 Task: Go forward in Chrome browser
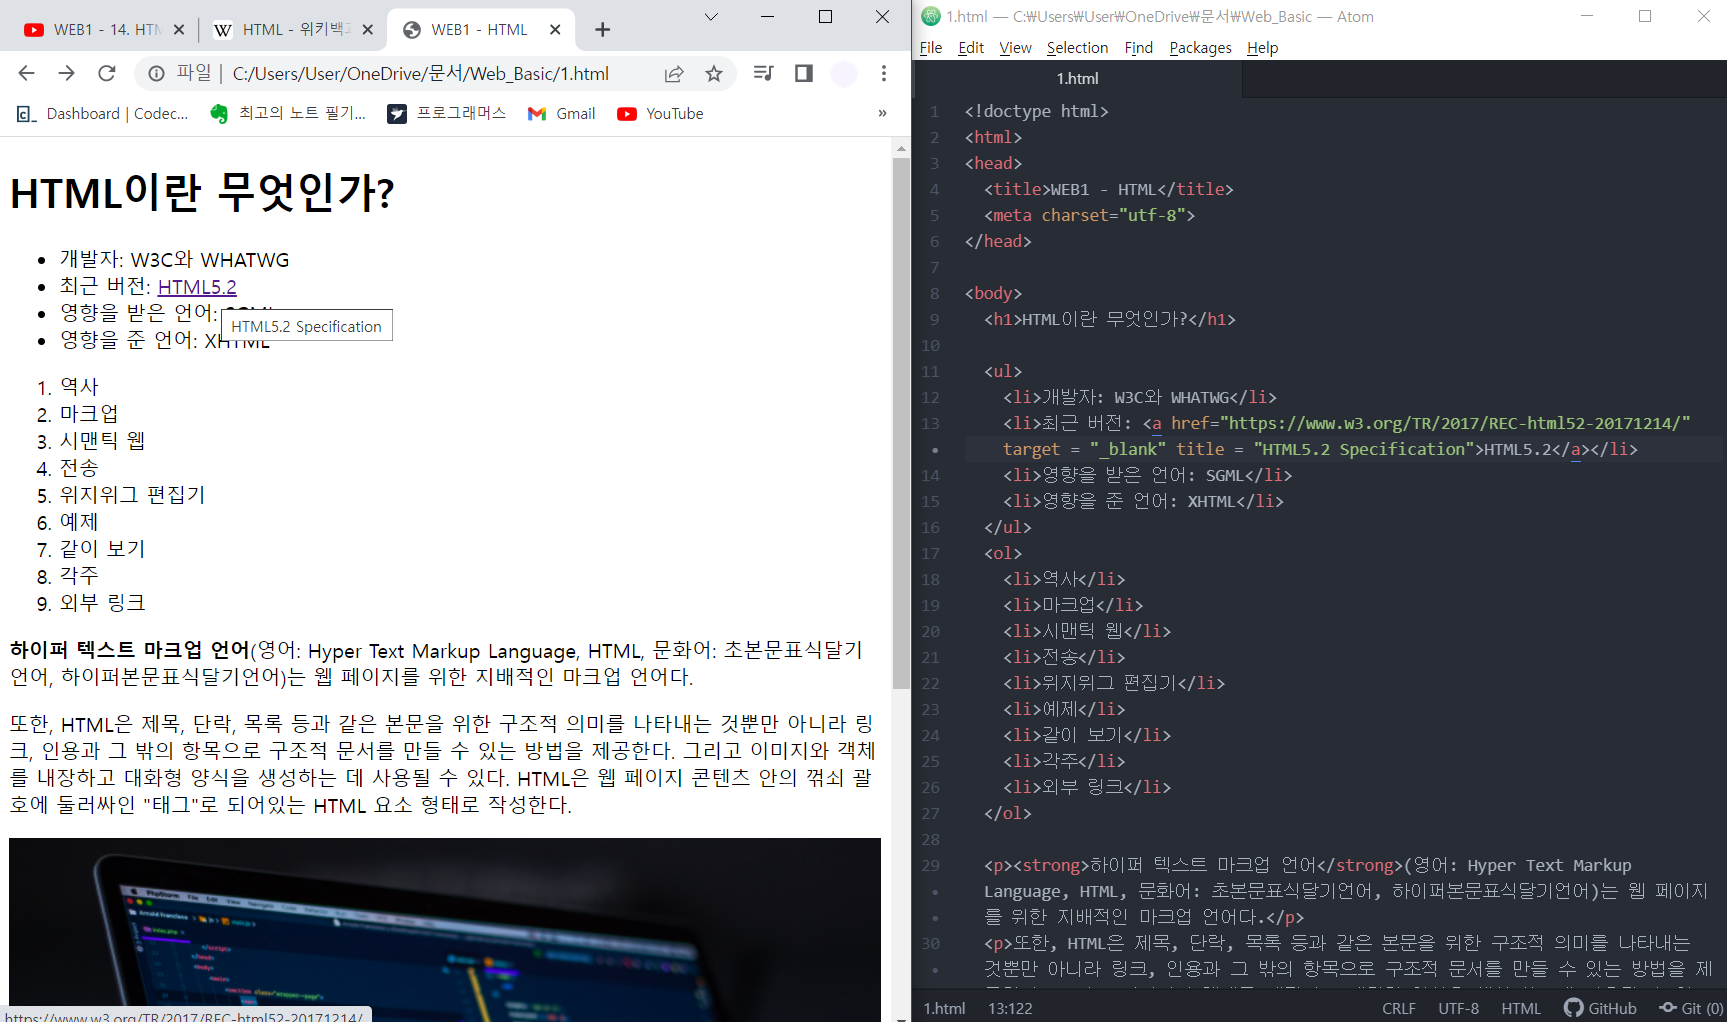(x=67, y=73)
